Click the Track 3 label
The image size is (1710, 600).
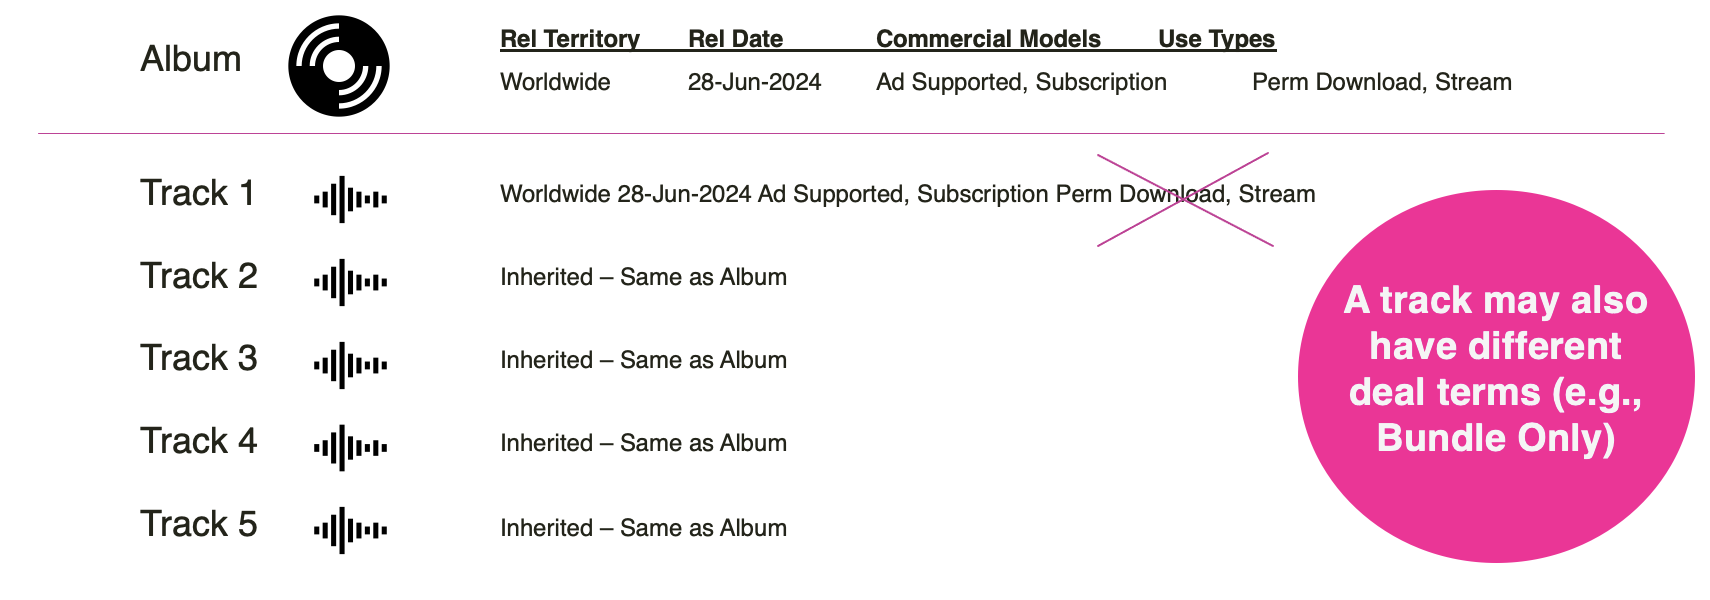198,358
